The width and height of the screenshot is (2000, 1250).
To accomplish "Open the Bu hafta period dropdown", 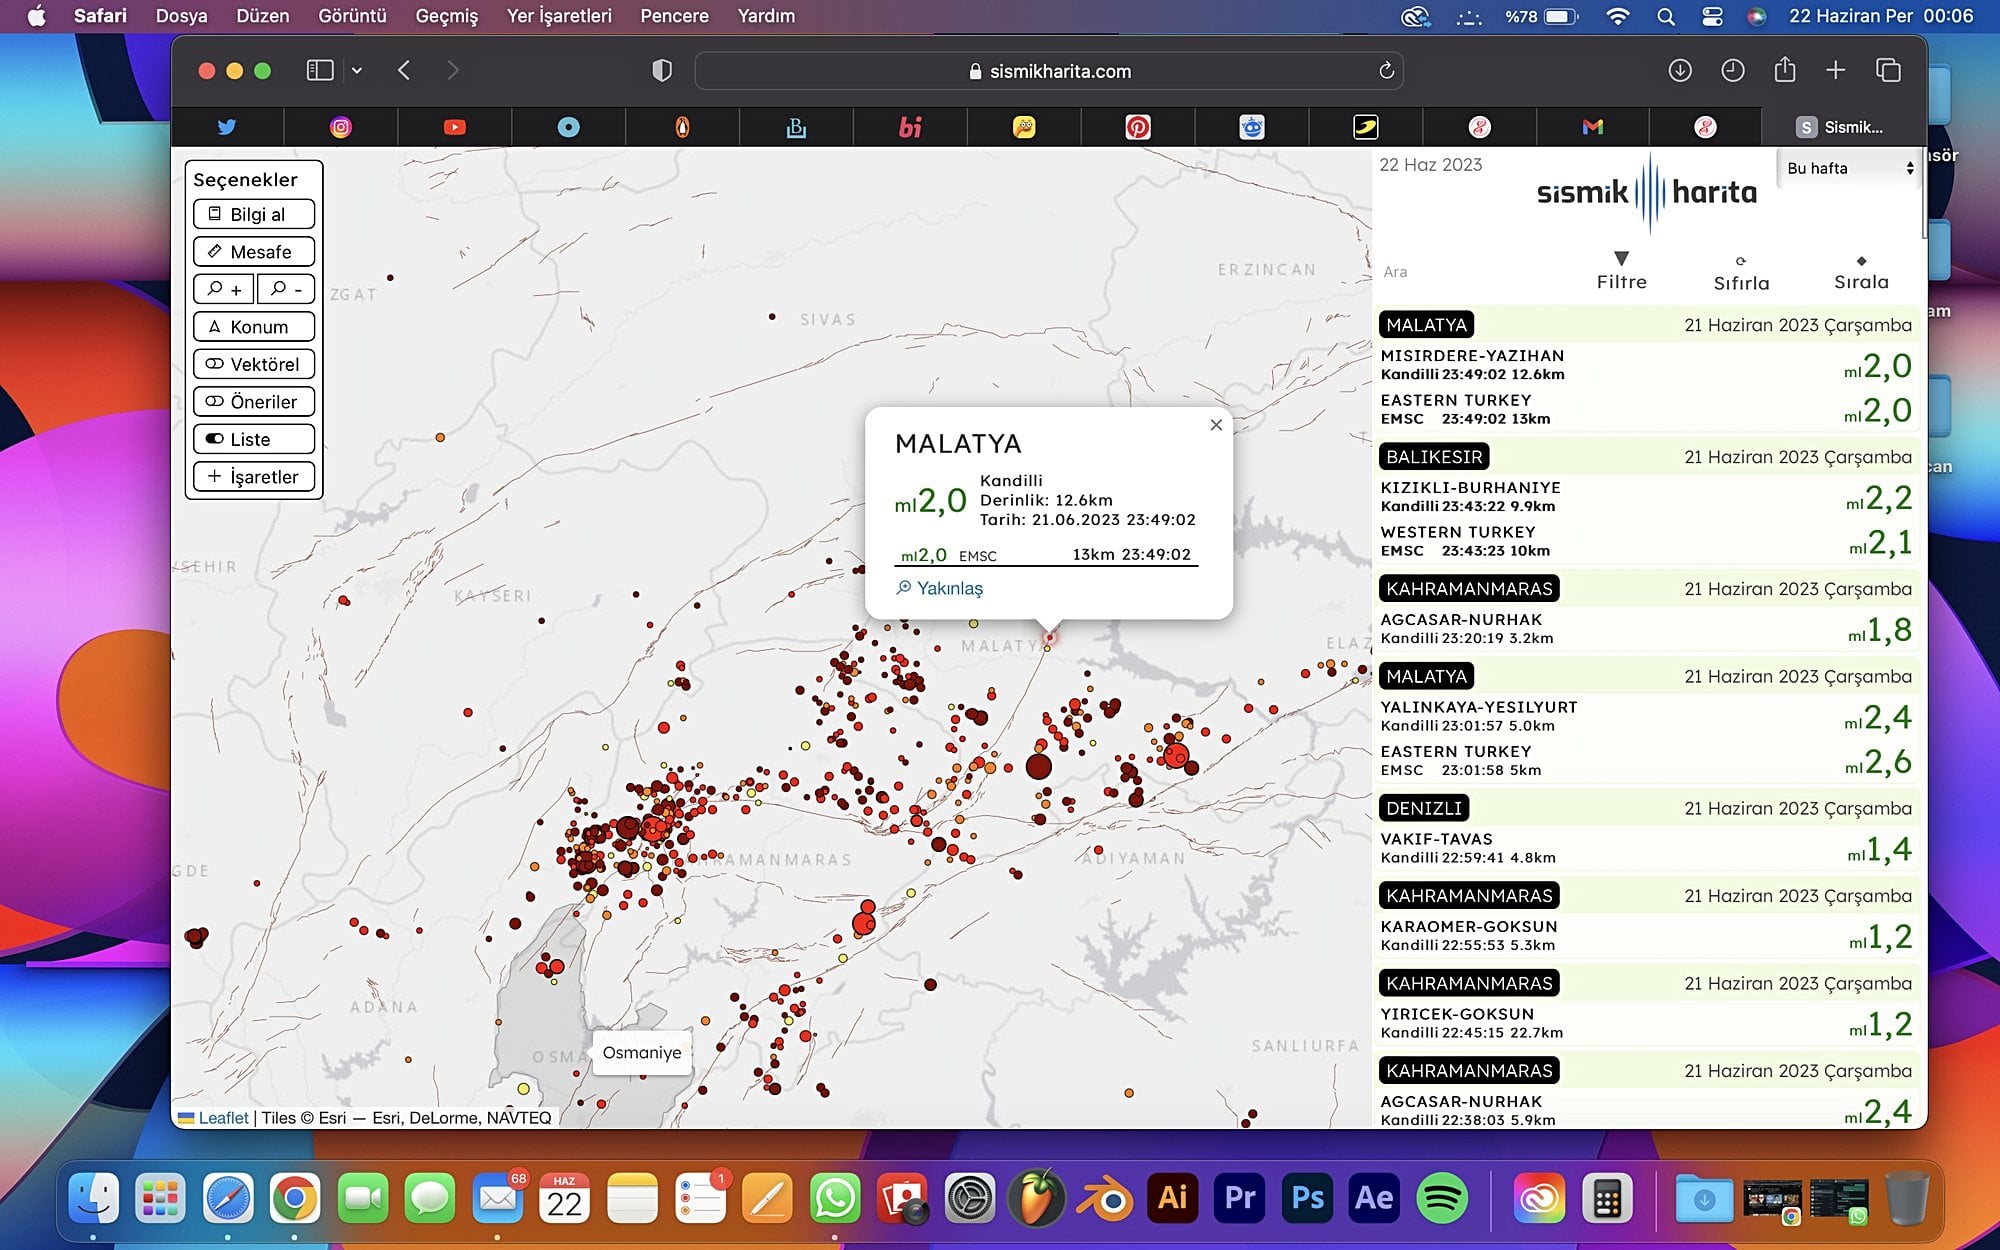I will point(1849,168).
